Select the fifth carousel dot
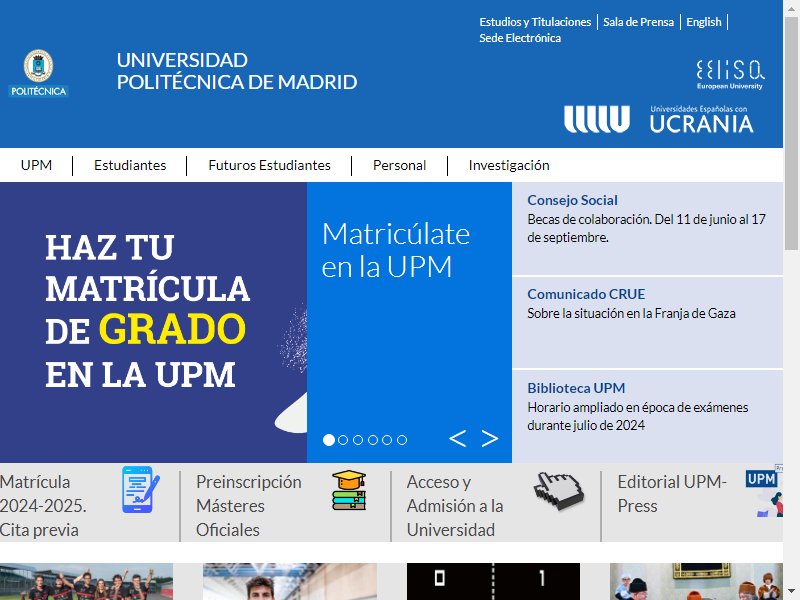800x600 pixels. click(x=387, y=440)
